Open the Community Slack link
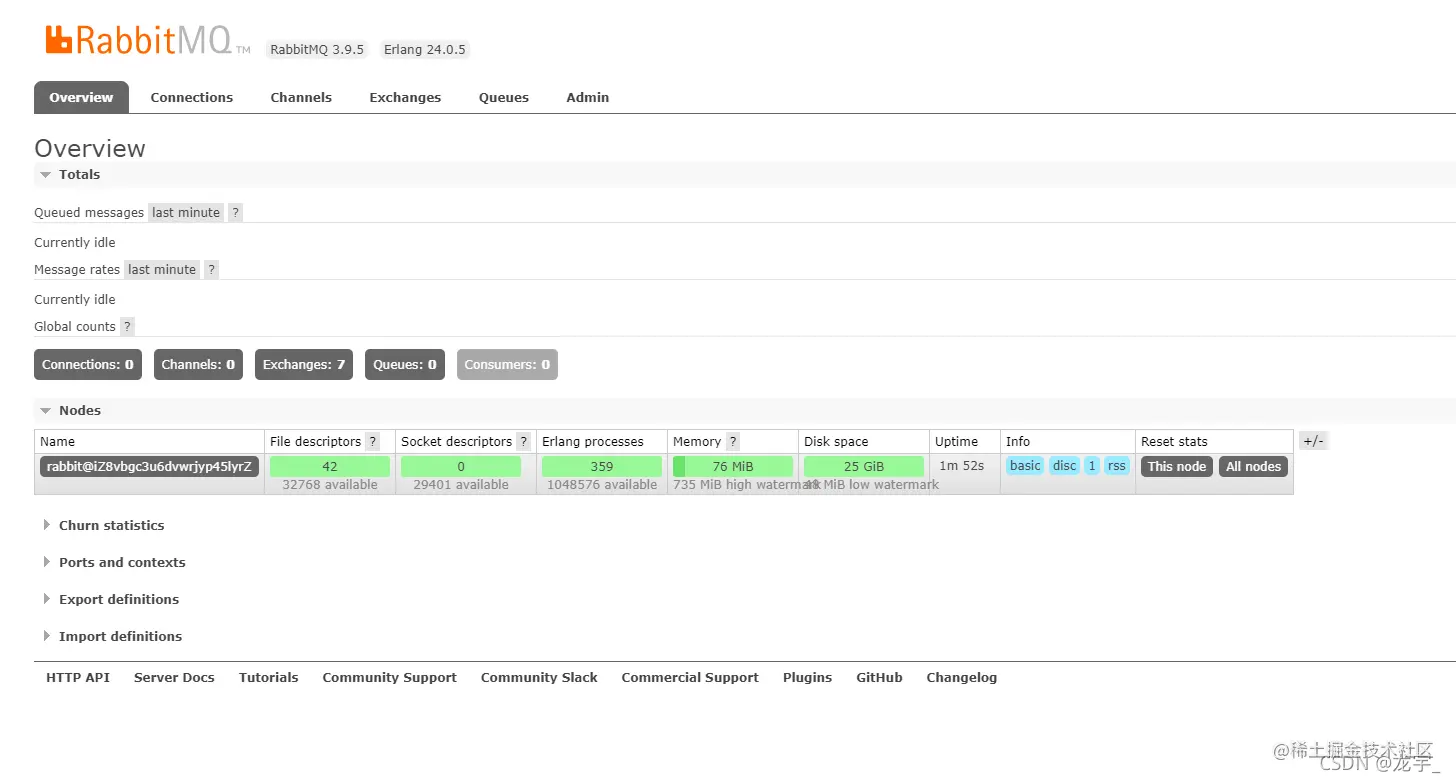The width and height of the screenshot is (1456, 783). click(539, 677)
